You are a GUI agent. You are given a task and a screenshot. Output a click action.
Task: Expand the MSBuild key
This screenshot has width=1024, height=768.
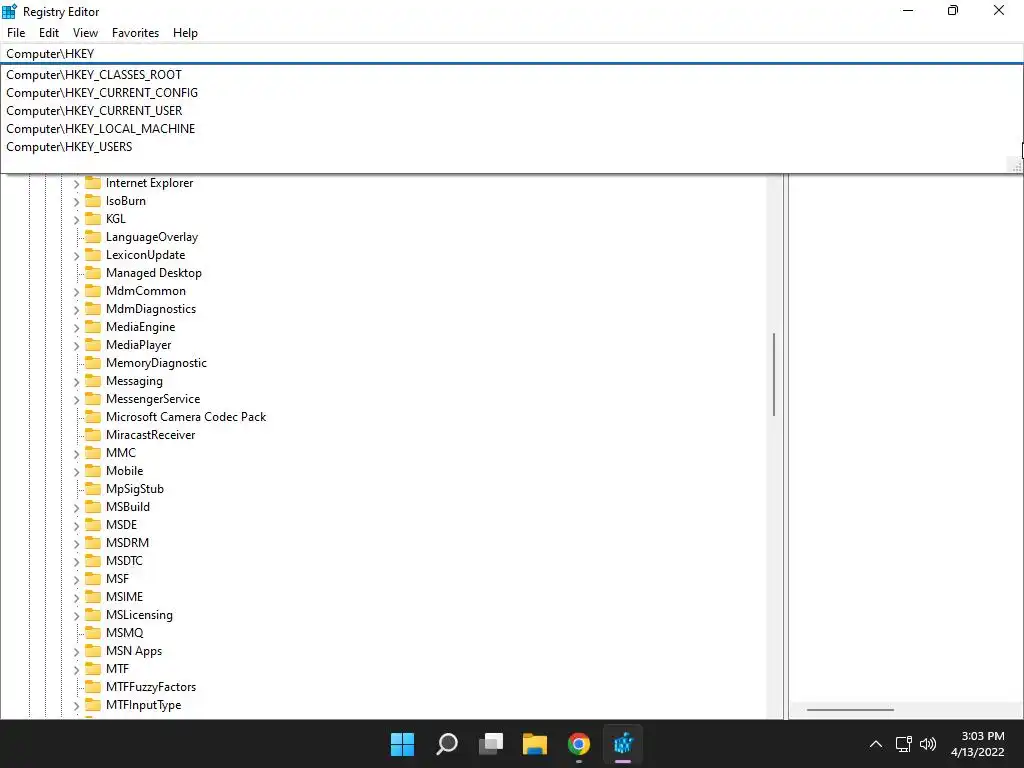76,507
